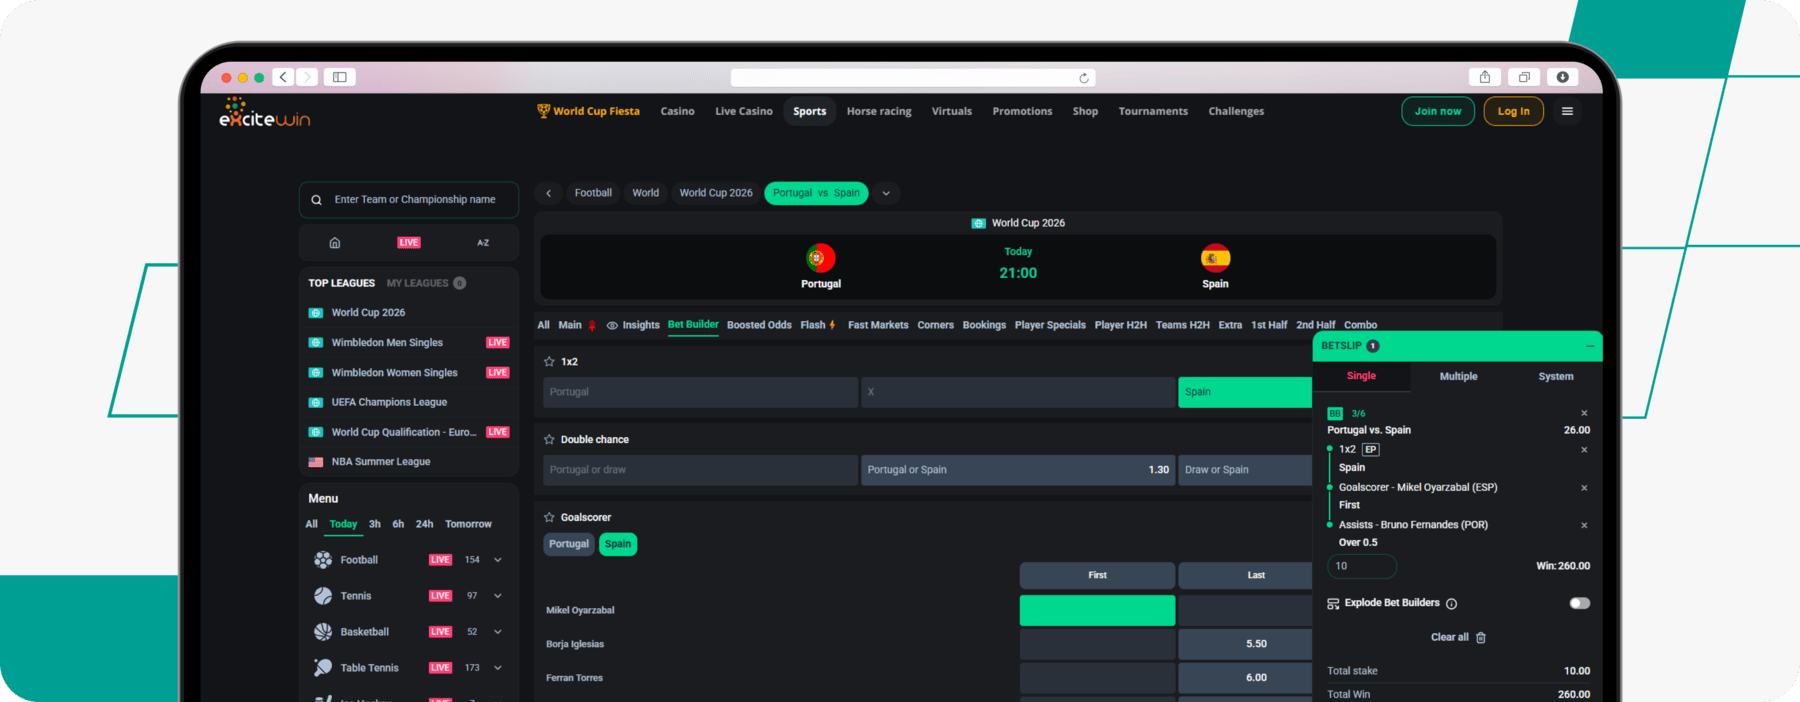The image size is (1800, 702).
Task: Click browser forward arrow
Action: [x=307, y=77]
